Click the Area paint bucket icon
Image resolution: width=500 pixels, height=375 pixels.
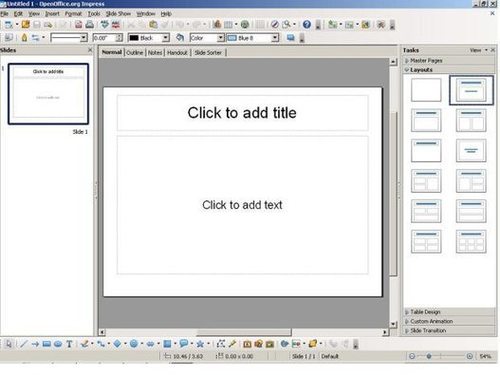click(x=180, y=38)
